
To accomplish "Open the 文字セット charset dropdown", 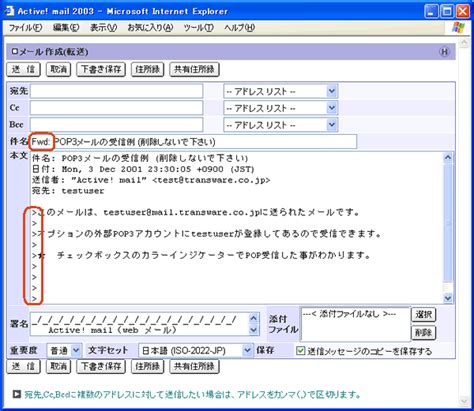I will (195, 350).
